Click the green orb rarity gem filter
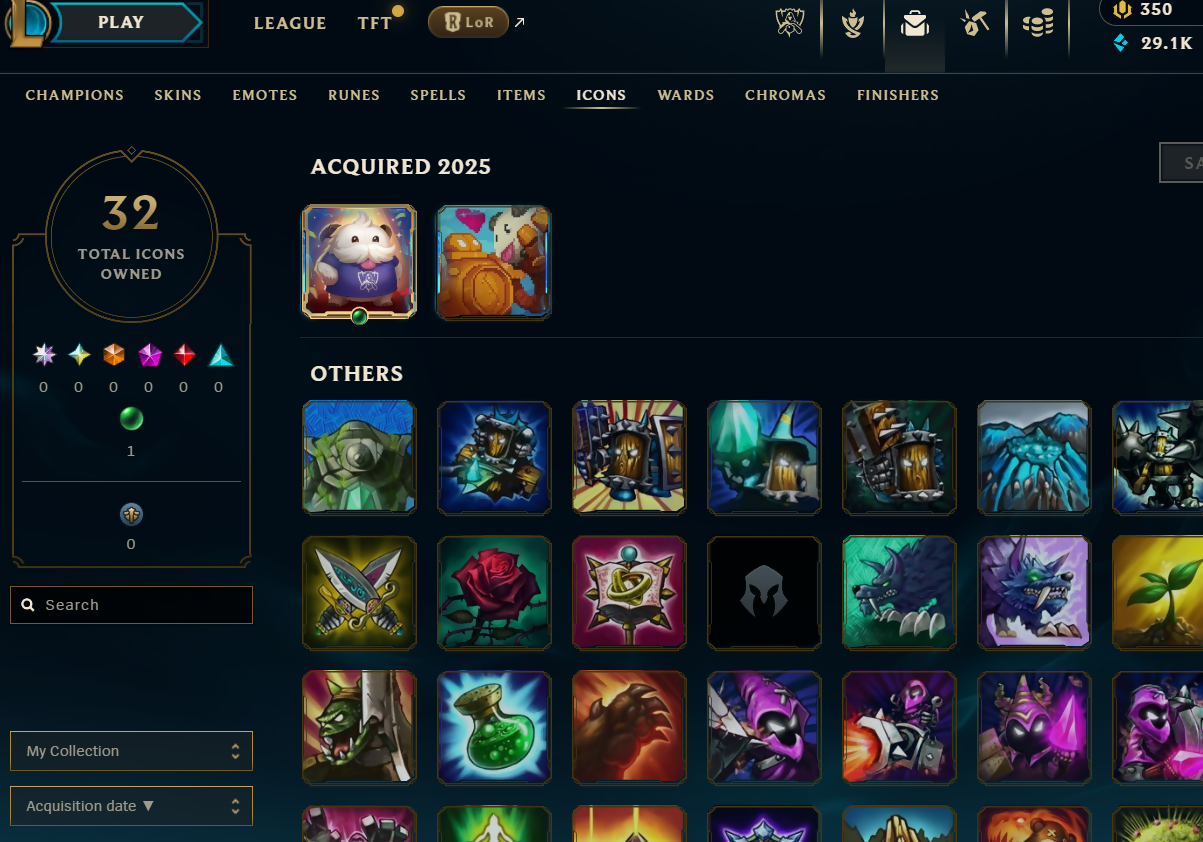1203x842 pixels. [x=131, y=418]
